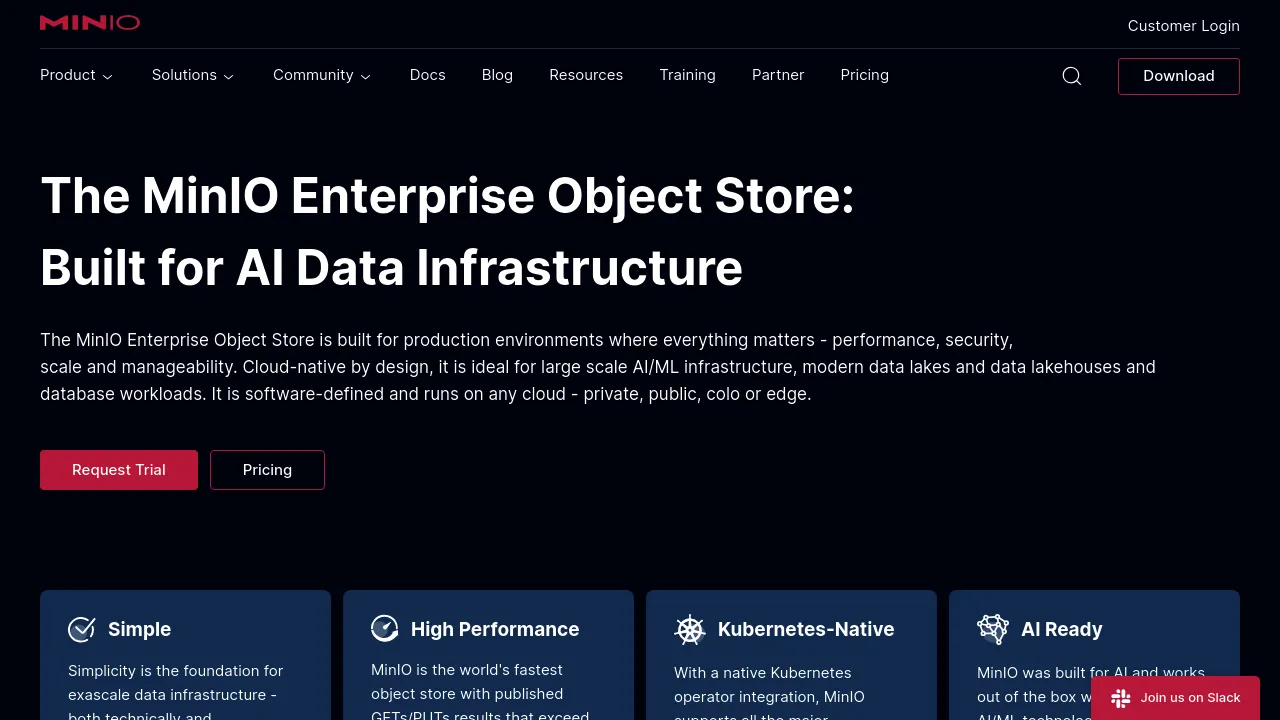
Task: Click the High Performance card heading
Action: [x=495, y=629]
